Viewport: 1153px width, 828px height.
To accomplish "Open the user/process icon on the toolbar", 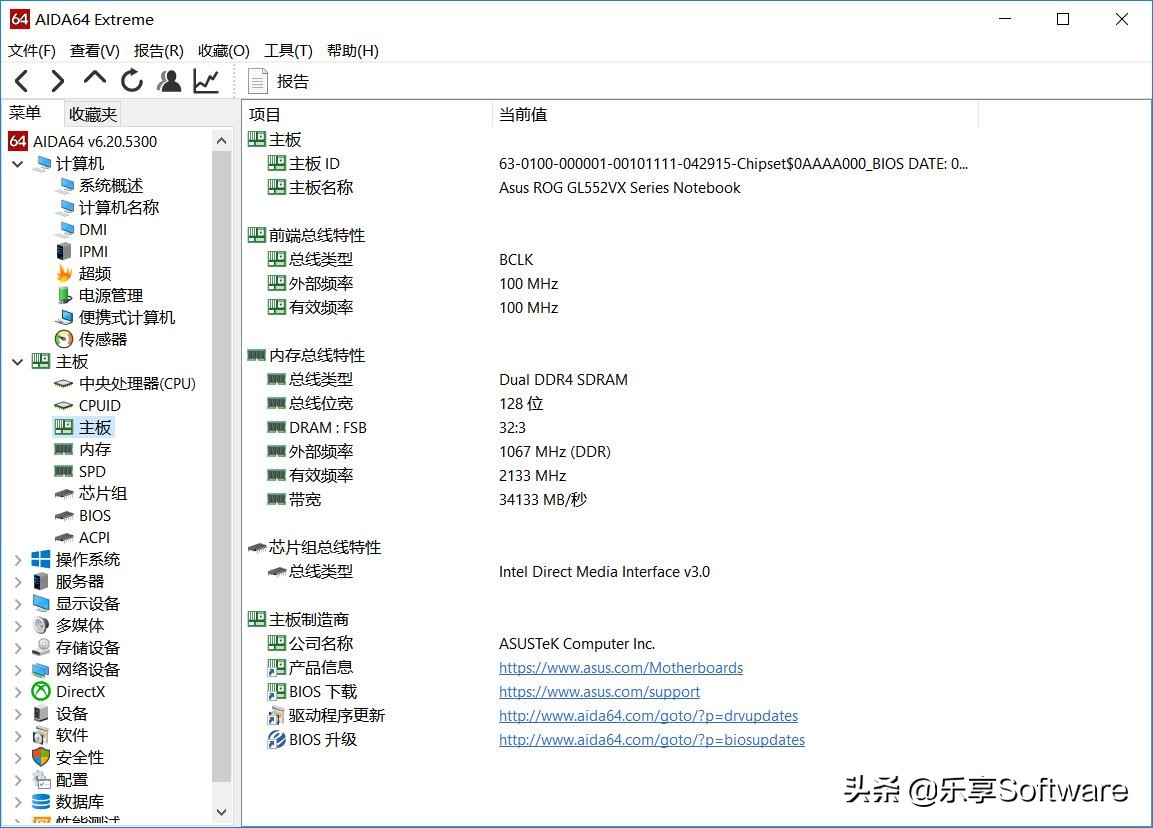I will (168, 80).
